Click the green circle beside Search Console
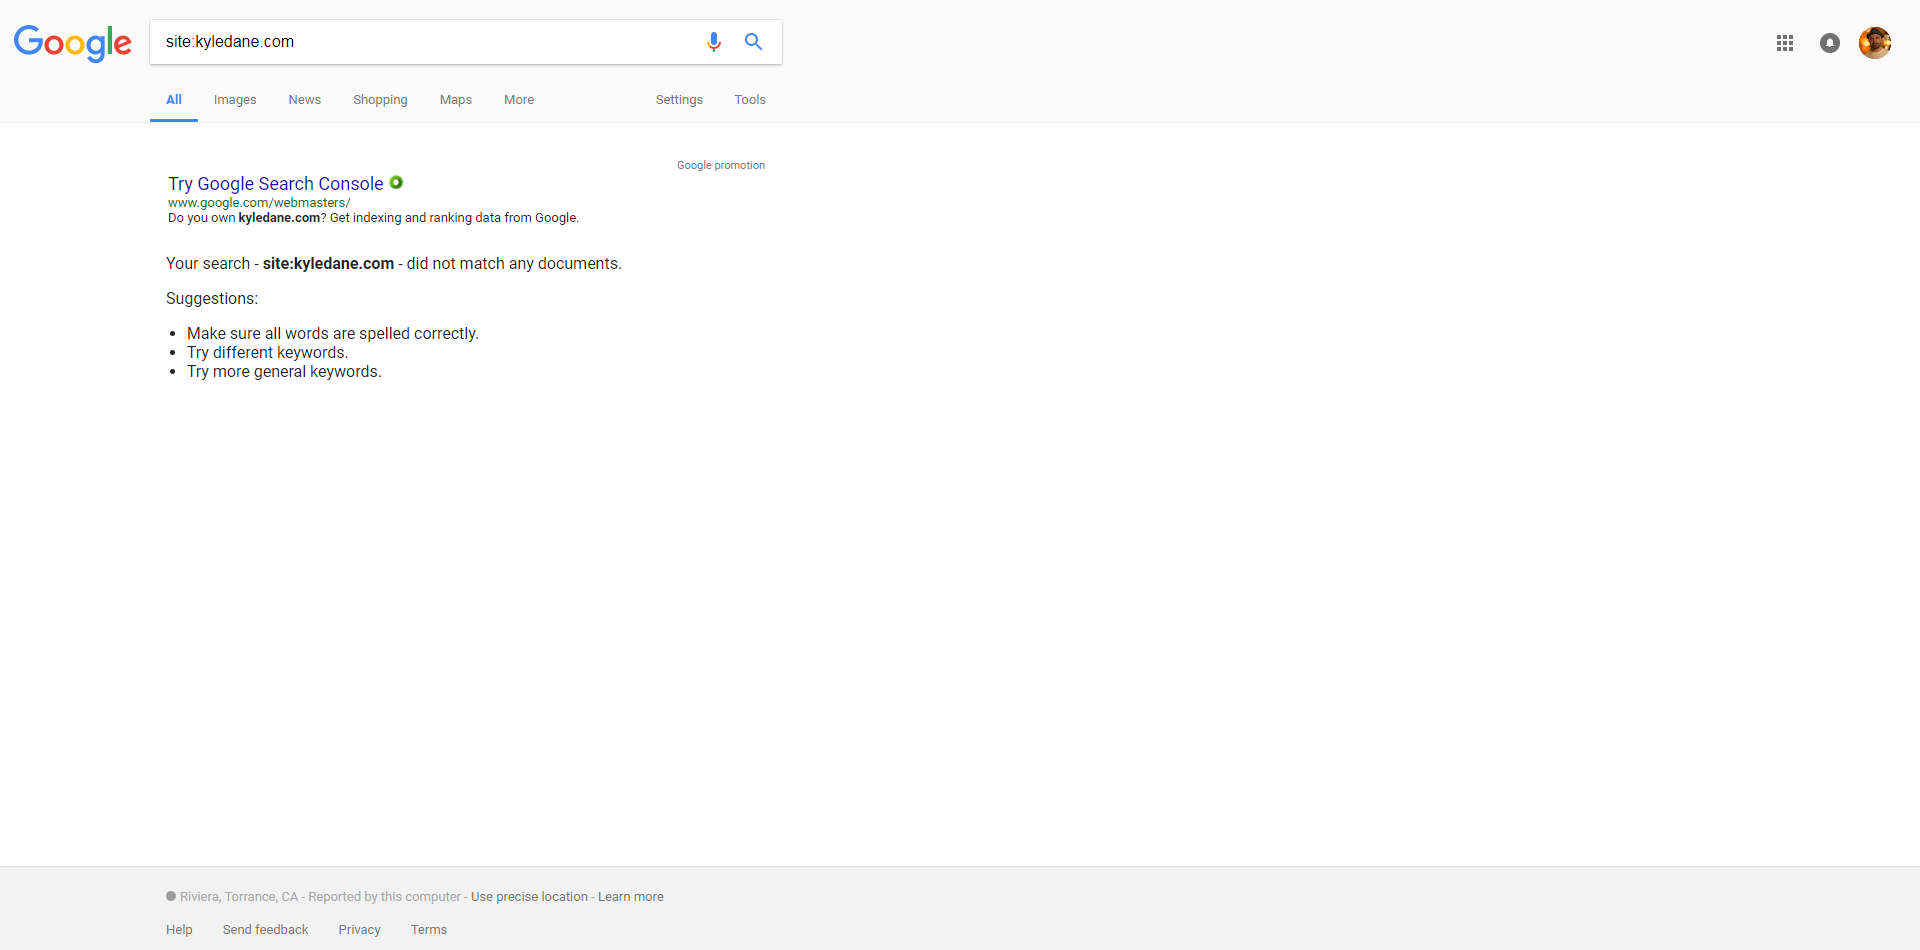 (396, 182)
